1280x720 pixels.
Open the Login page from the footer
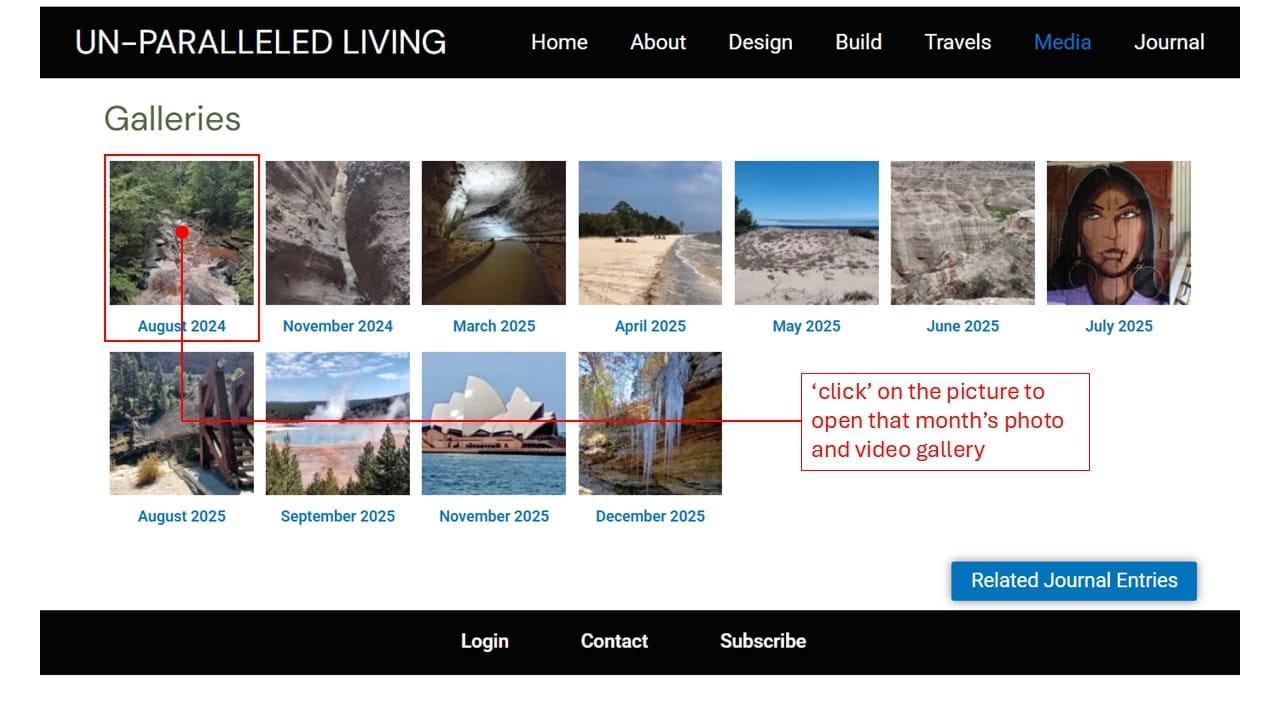pyautogui.click(x=484, y=641)
